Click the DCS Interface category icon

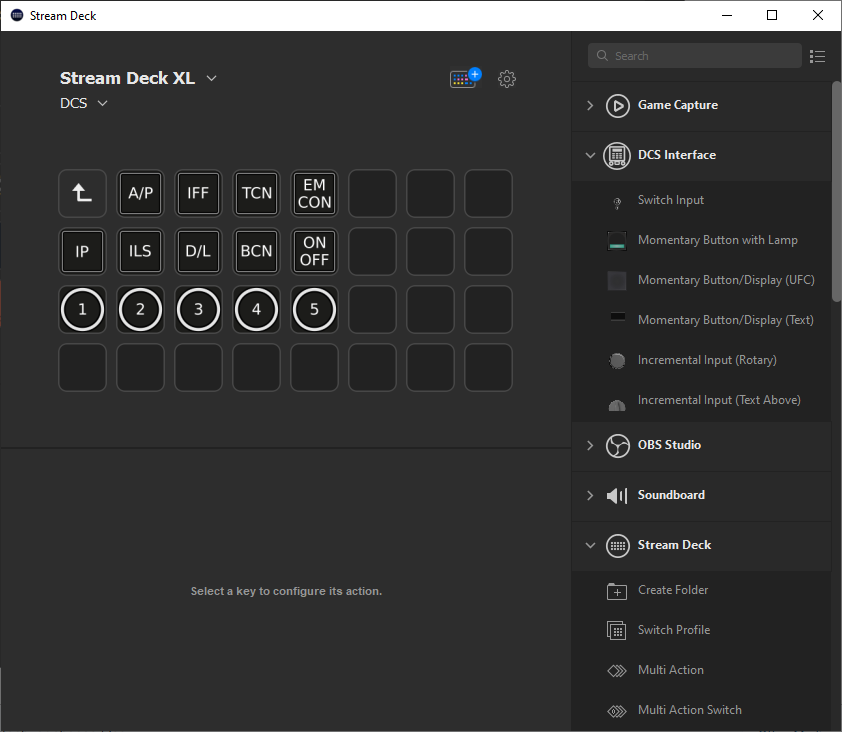click(617, 156)
